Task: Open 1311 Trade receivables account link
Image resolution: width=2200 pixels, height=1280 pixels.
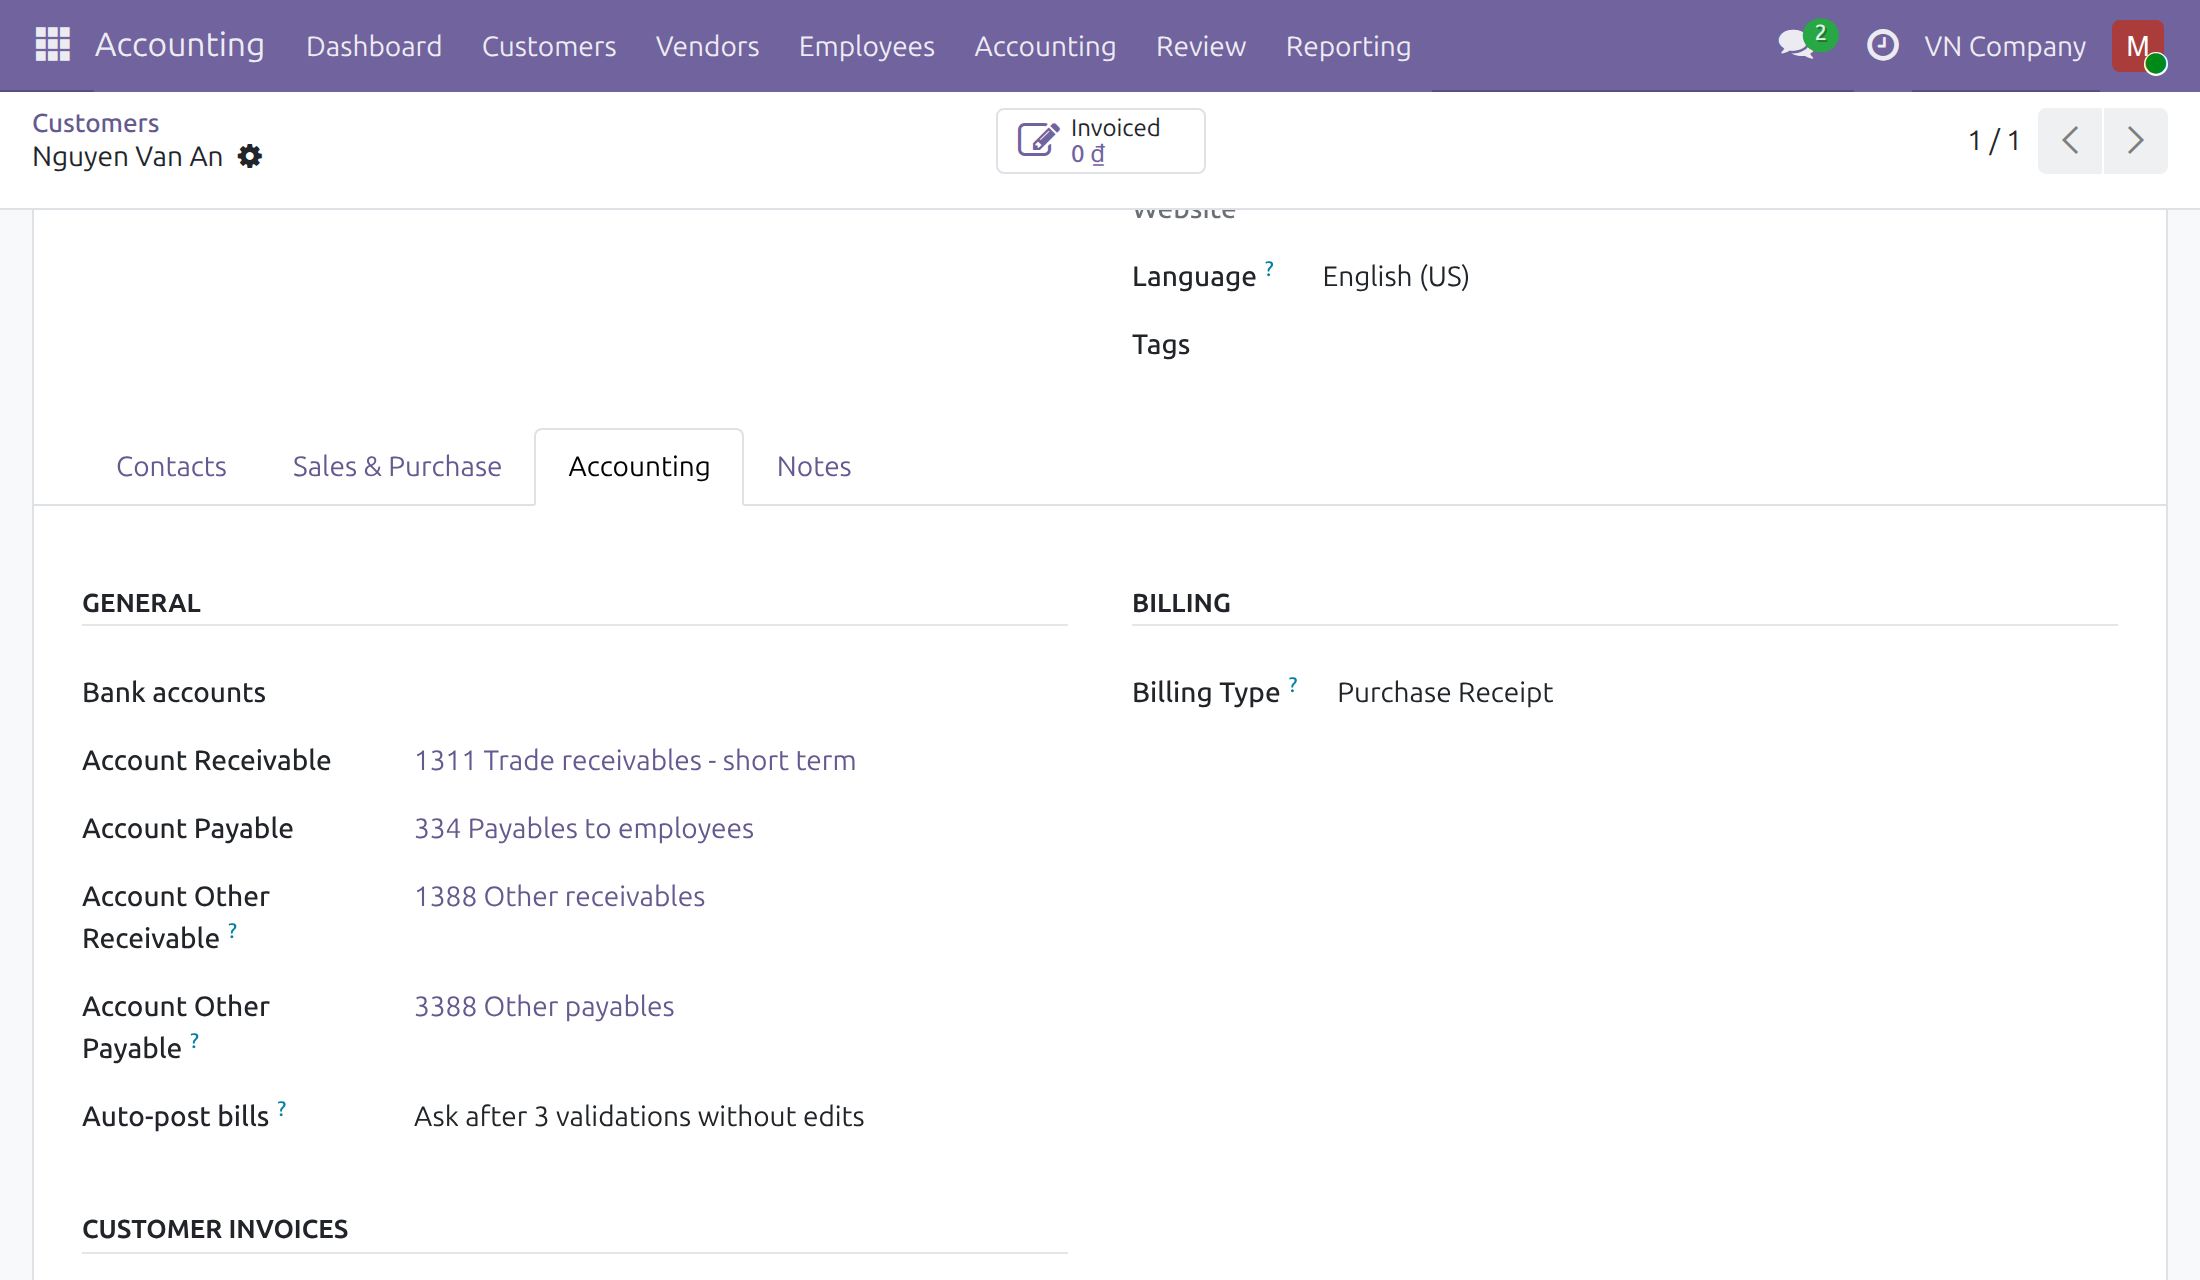Action: (635, 761)
